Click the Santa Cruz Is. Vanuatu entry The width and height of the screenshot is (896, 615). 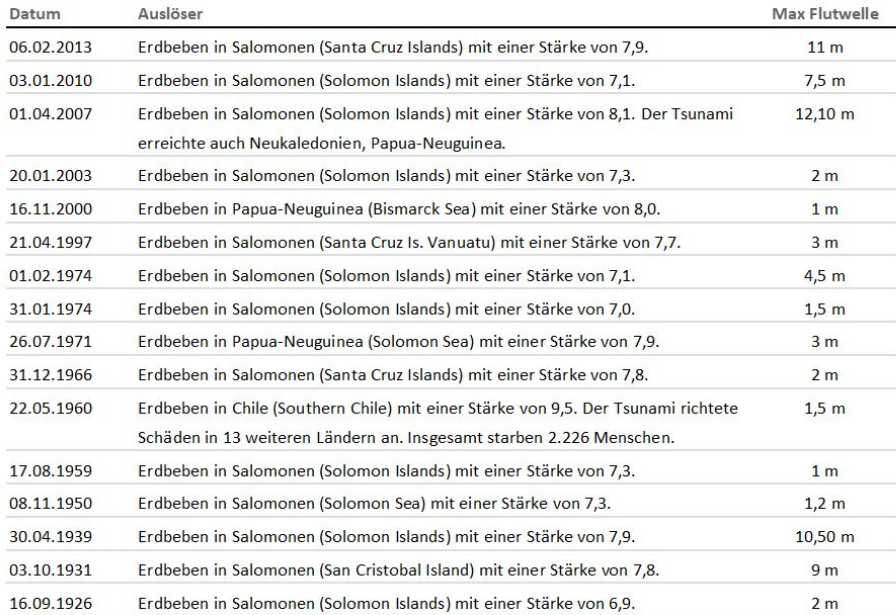pos(410,242)
